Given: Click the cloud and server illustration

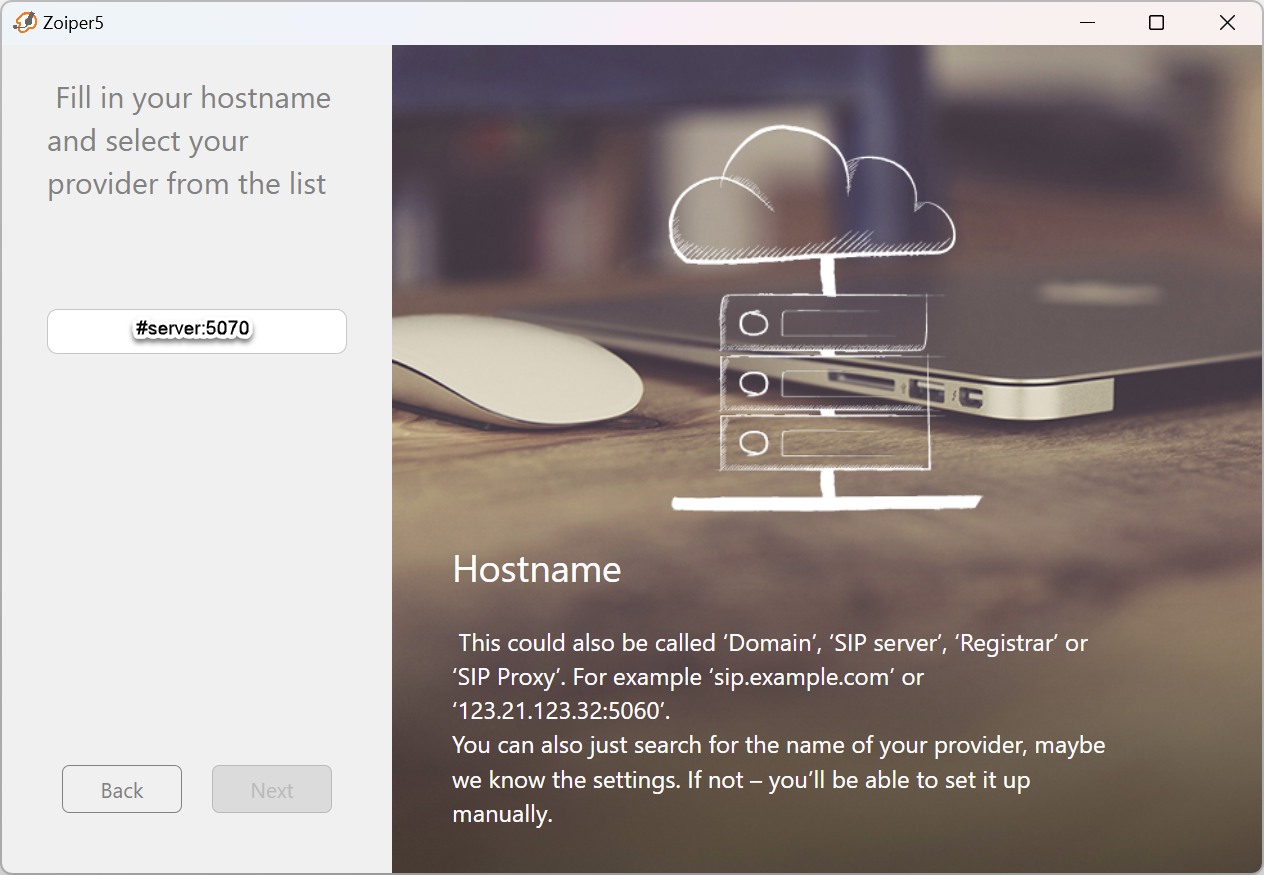Looking at the screenshot, I should tap(820, 300).
